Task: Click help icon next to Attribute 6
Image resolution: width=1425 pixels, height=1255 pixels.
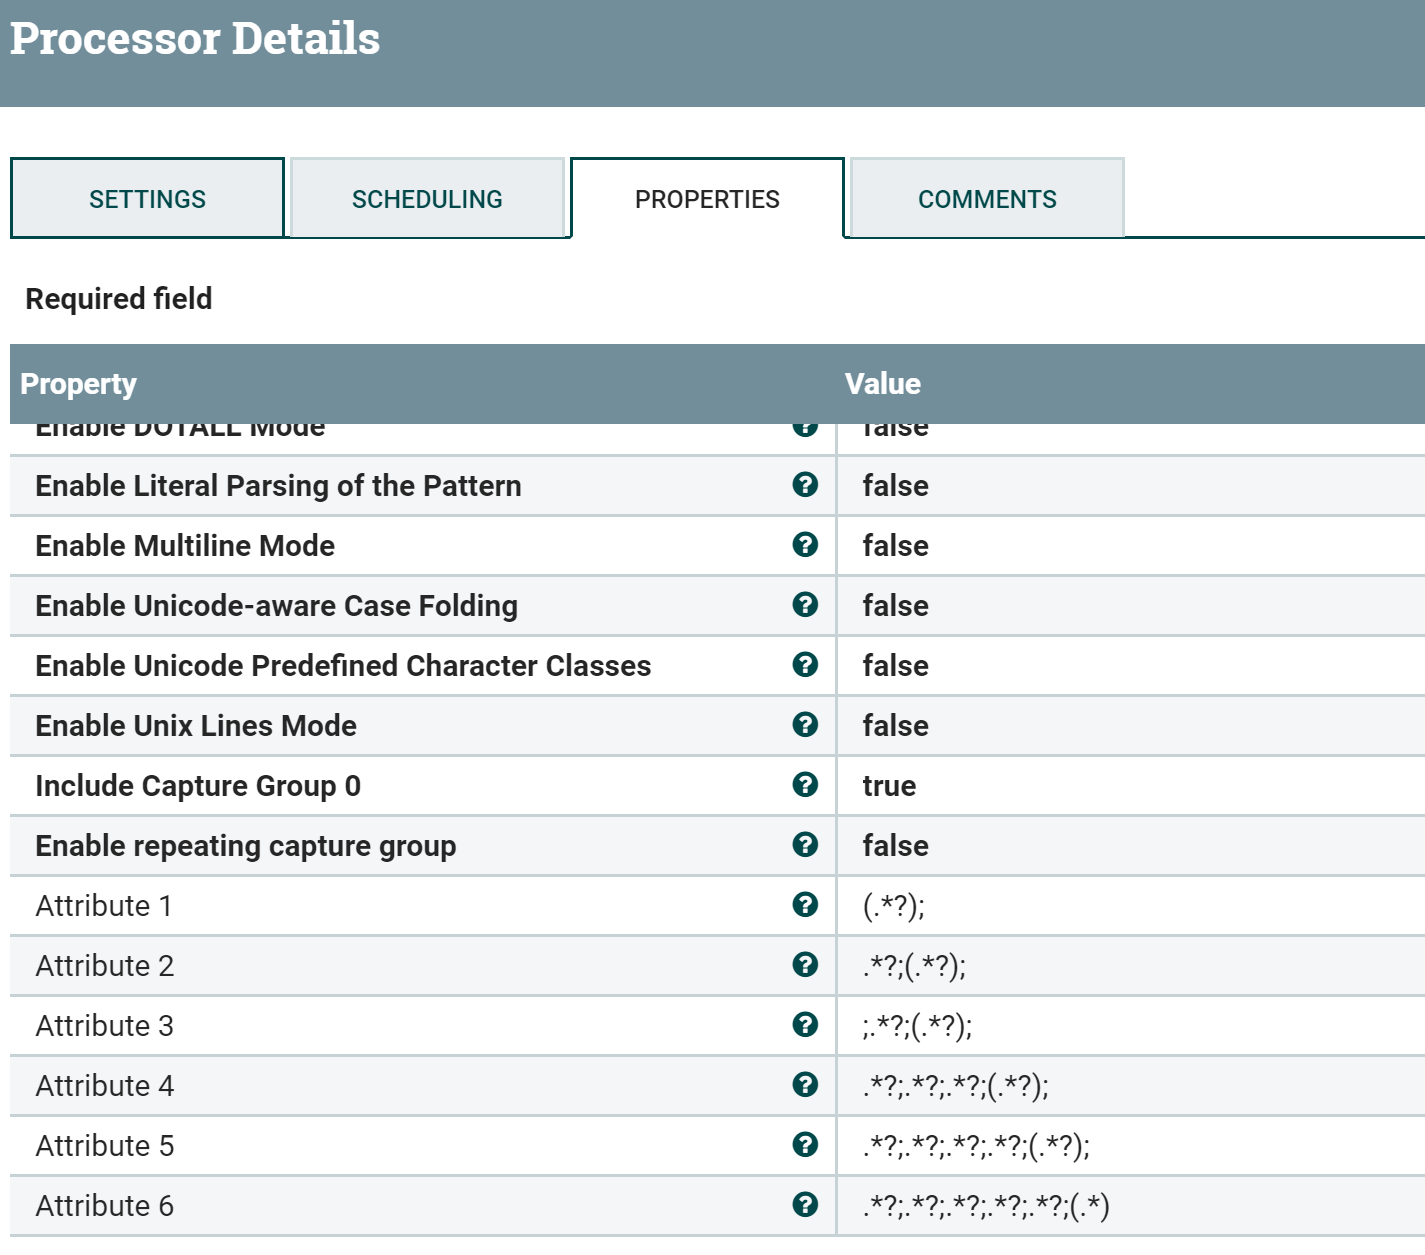Action: coord(805,1205)
